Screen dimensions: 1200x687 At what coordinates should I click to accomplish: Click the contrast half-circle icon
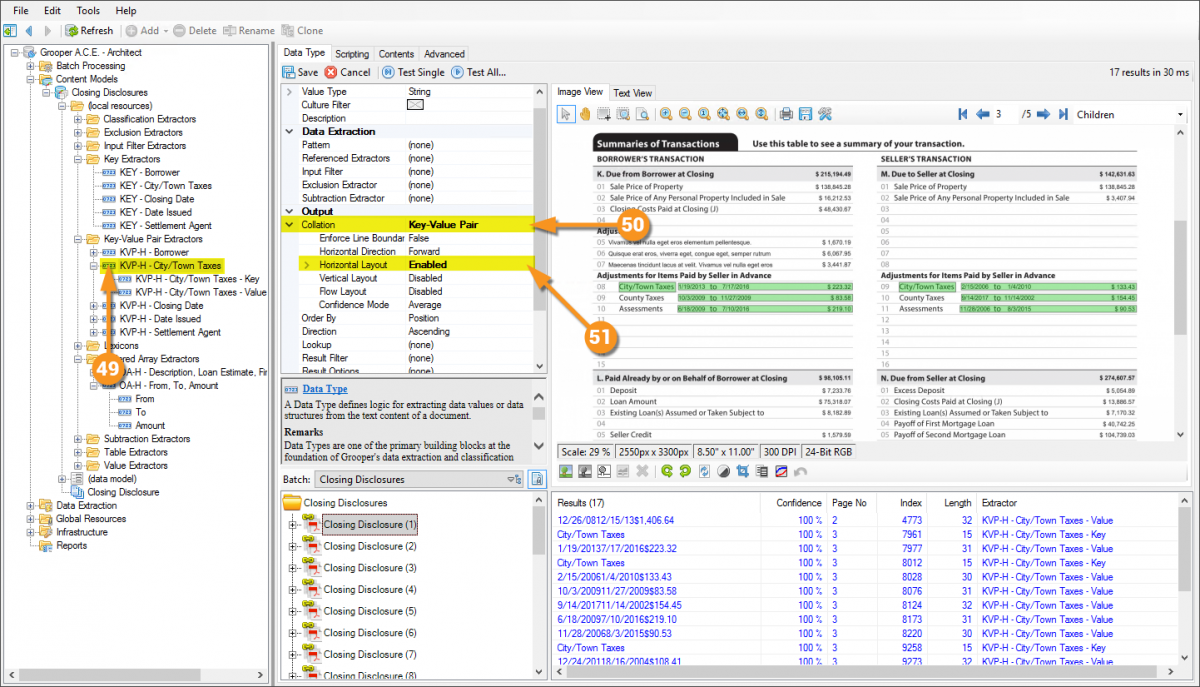pyautogui.click(x=723, y=471)
